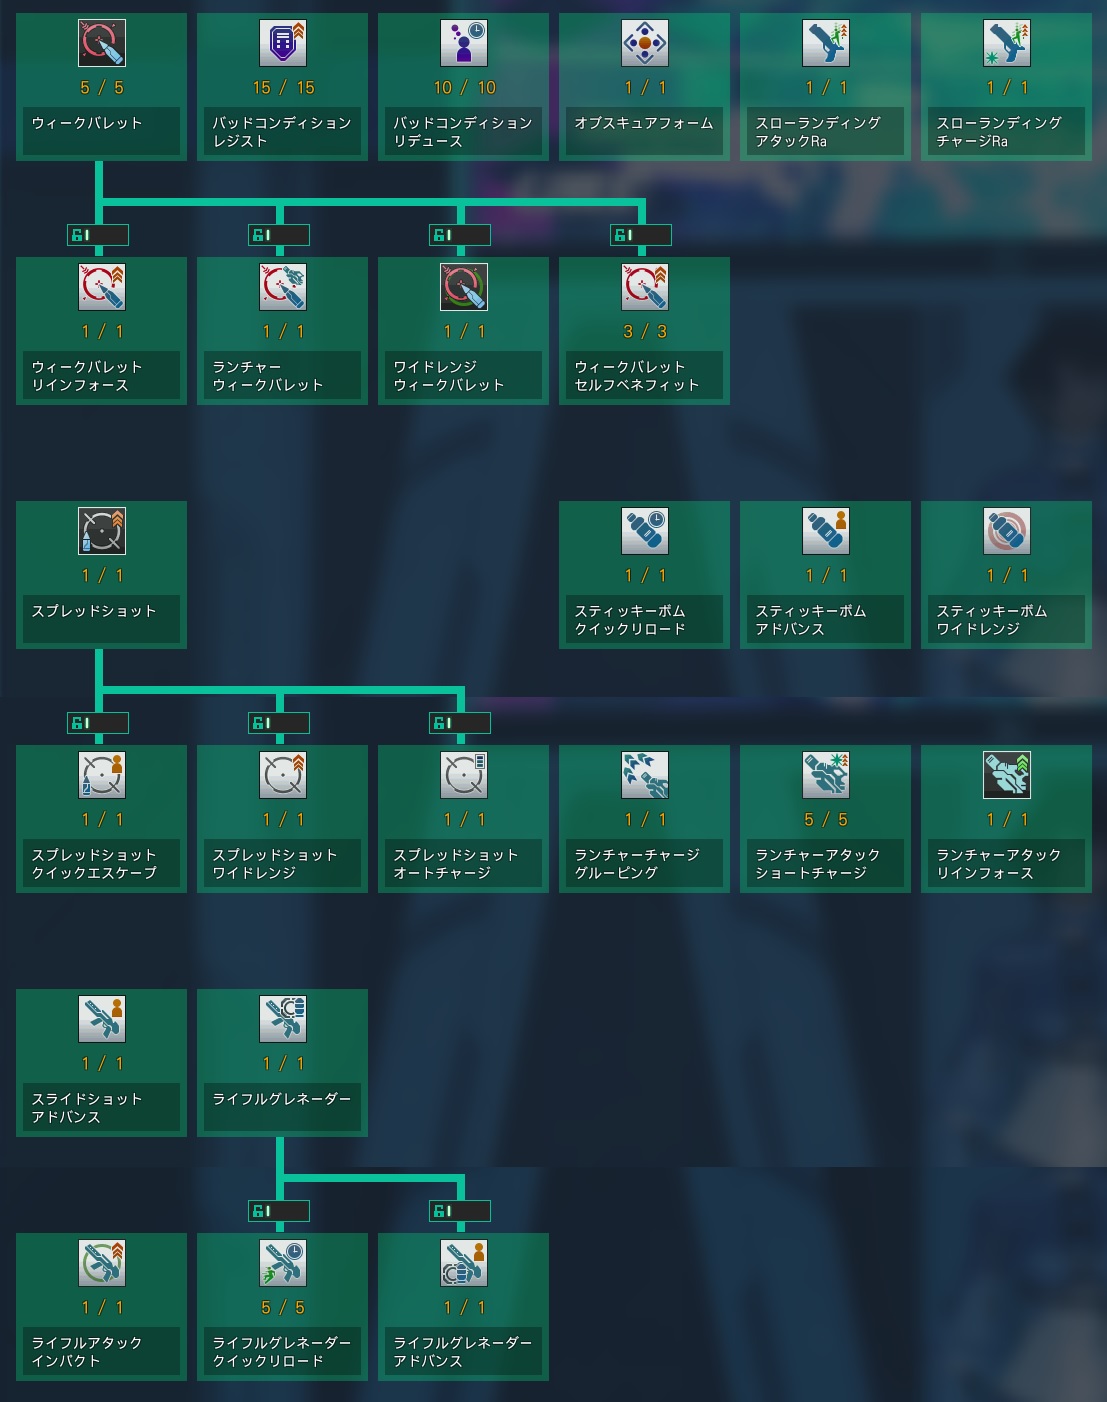
Task: Select the スライドショットアドバンス skill icon
Action: pos(101,1019)
